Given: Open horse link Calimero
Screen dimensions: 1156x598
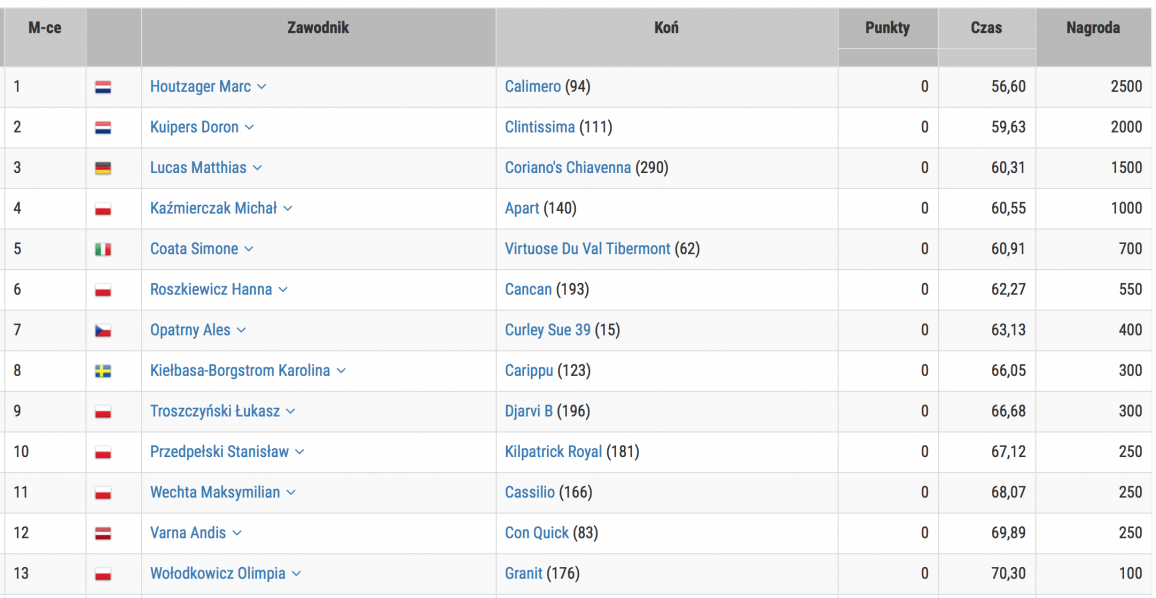Looking at the screenshot, I should (533, 87).
